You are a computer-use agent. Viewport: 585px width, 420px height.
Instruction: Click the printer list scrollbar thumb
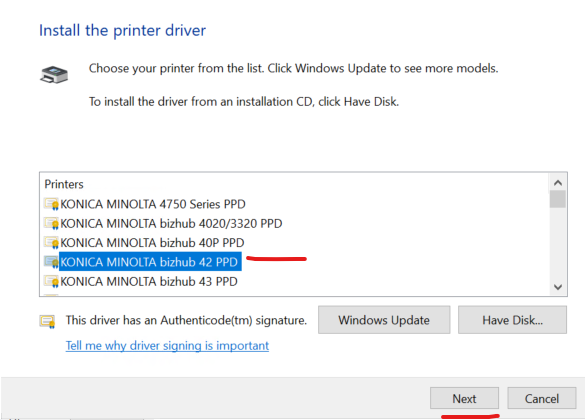pos(558,199)
